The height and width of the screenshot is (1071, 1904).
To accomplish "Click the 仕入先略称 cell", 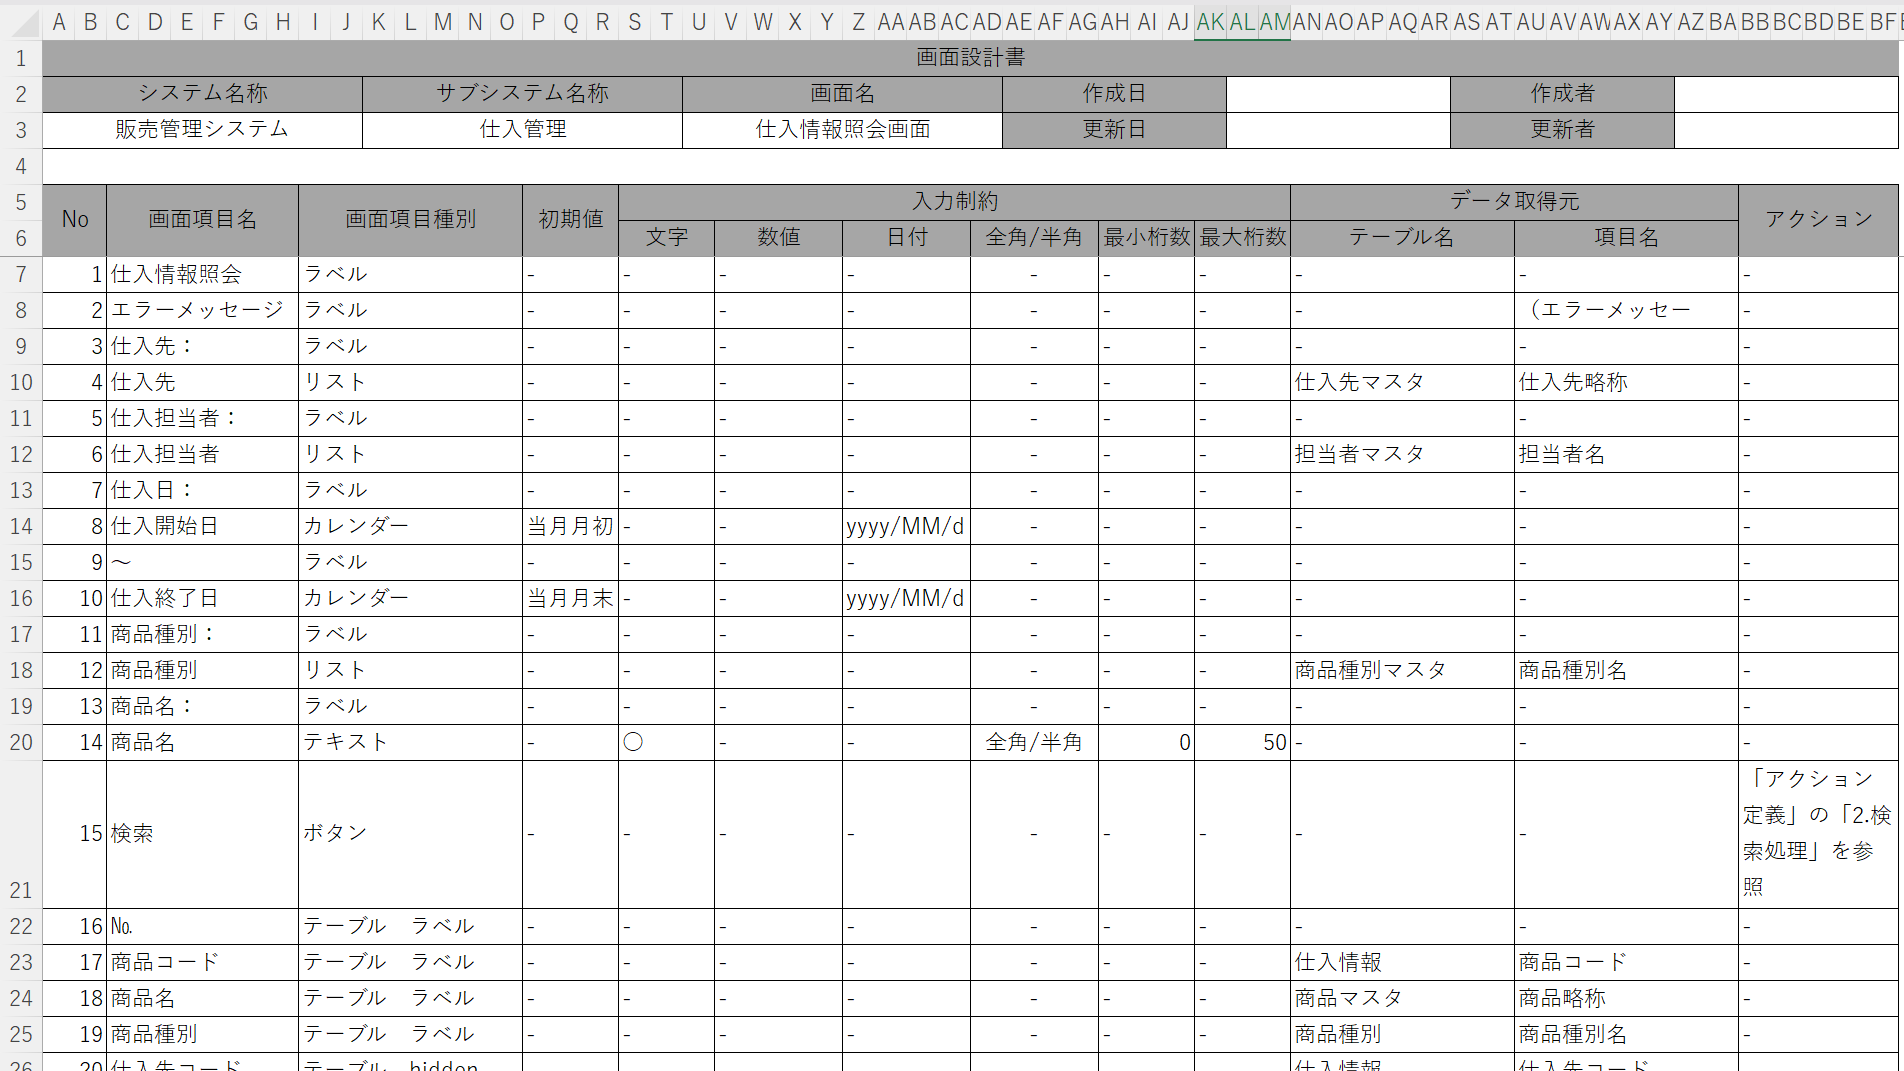I will click(x=1626, y=382).
